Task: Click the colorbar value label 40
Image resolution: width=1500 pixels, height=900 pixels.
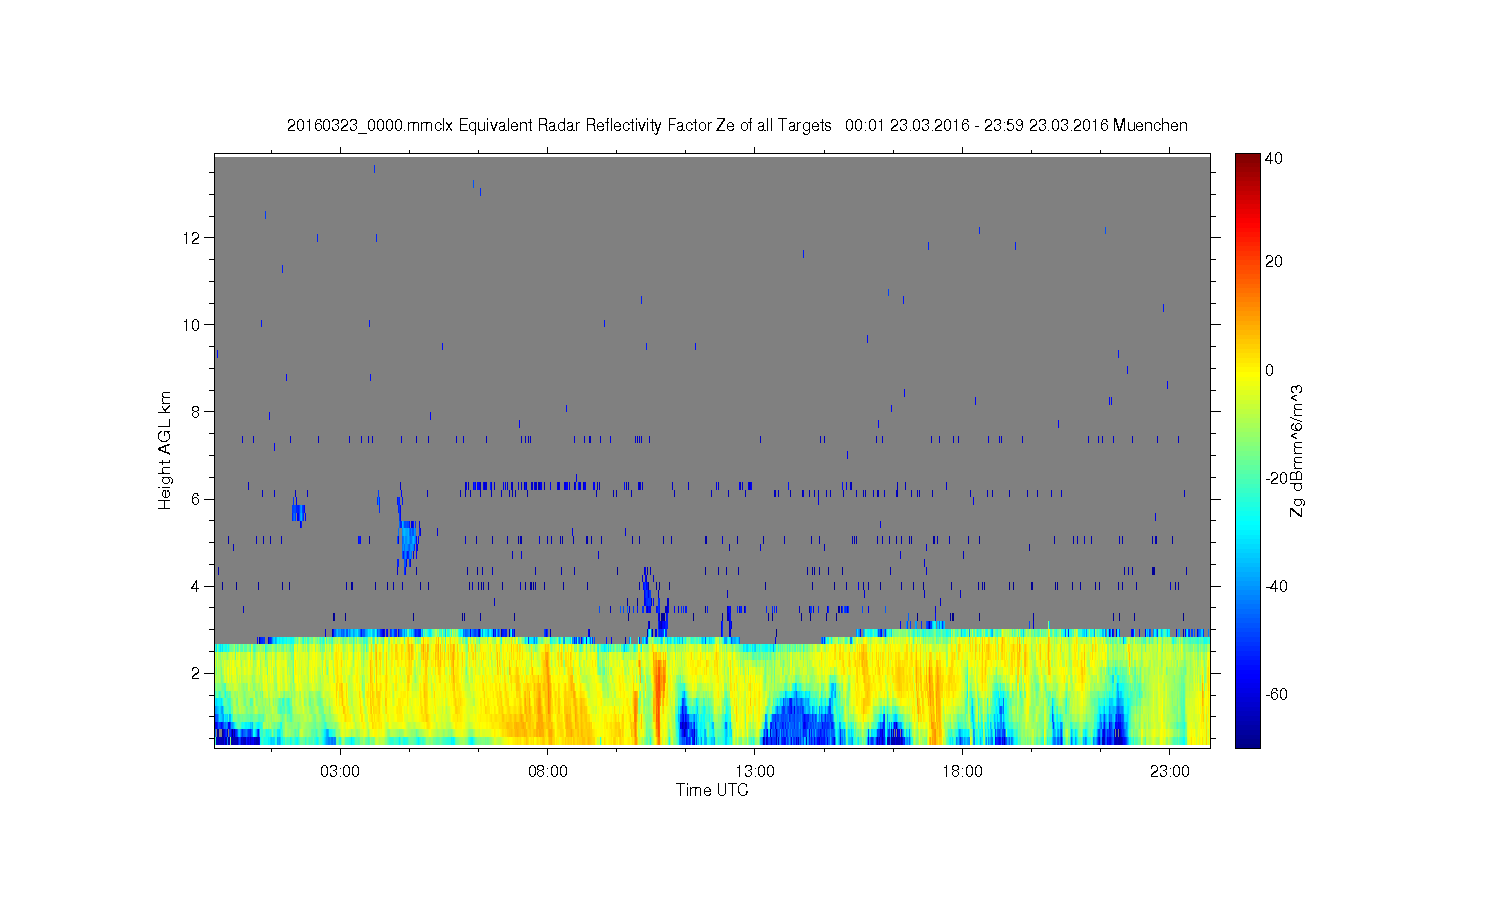Action: pyautogui.click(x=1274, y=158)
